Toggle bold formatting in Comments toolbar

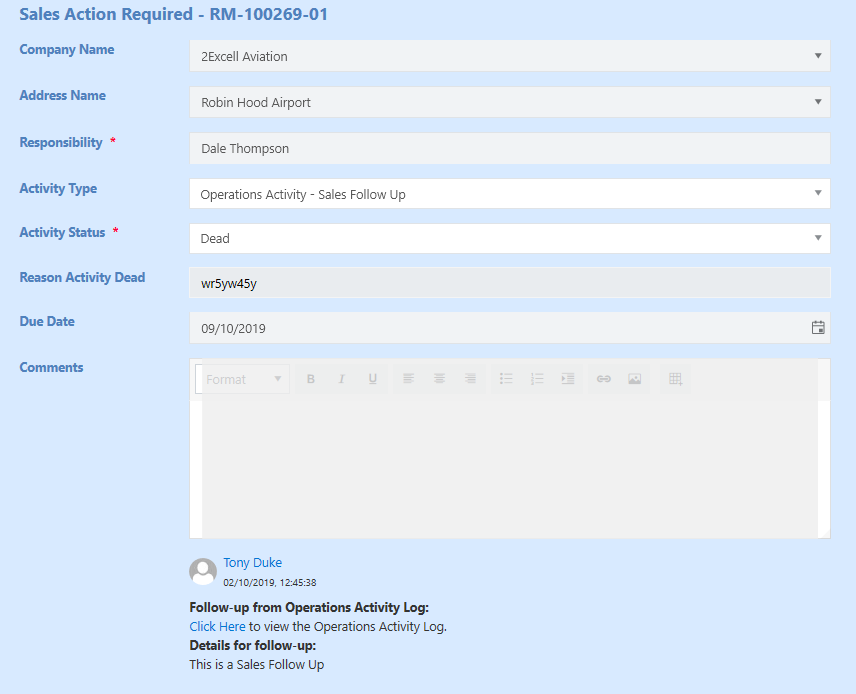tap(311, 379)
